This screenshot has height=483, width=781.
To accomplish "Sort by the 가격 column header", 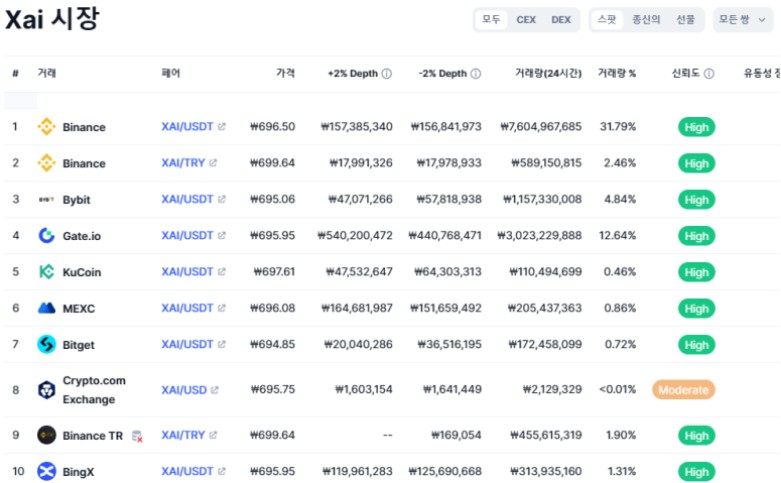I will 285,73.
